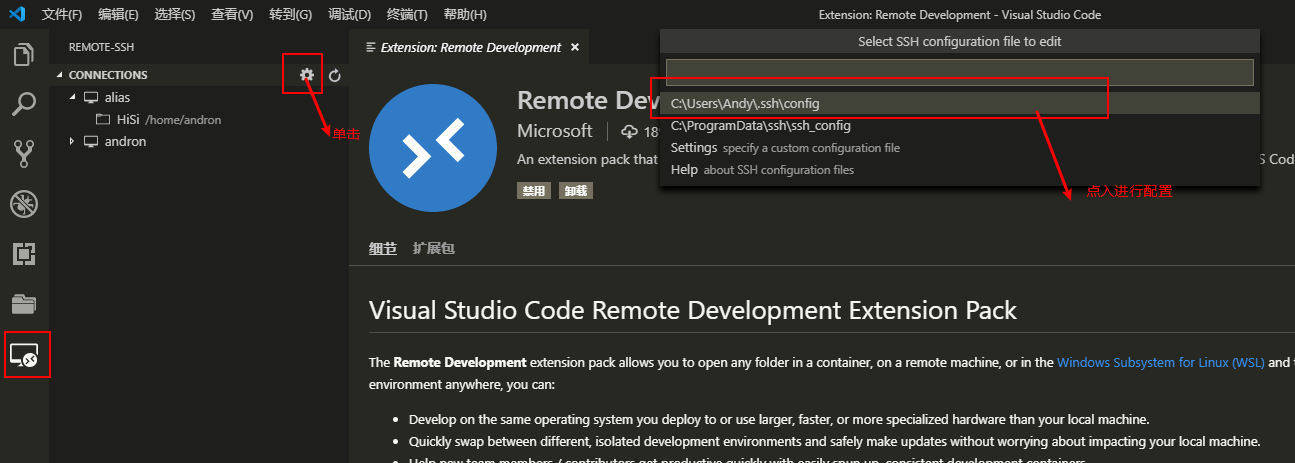
Task: Click the 卸载 button
Action: (576, 190)
